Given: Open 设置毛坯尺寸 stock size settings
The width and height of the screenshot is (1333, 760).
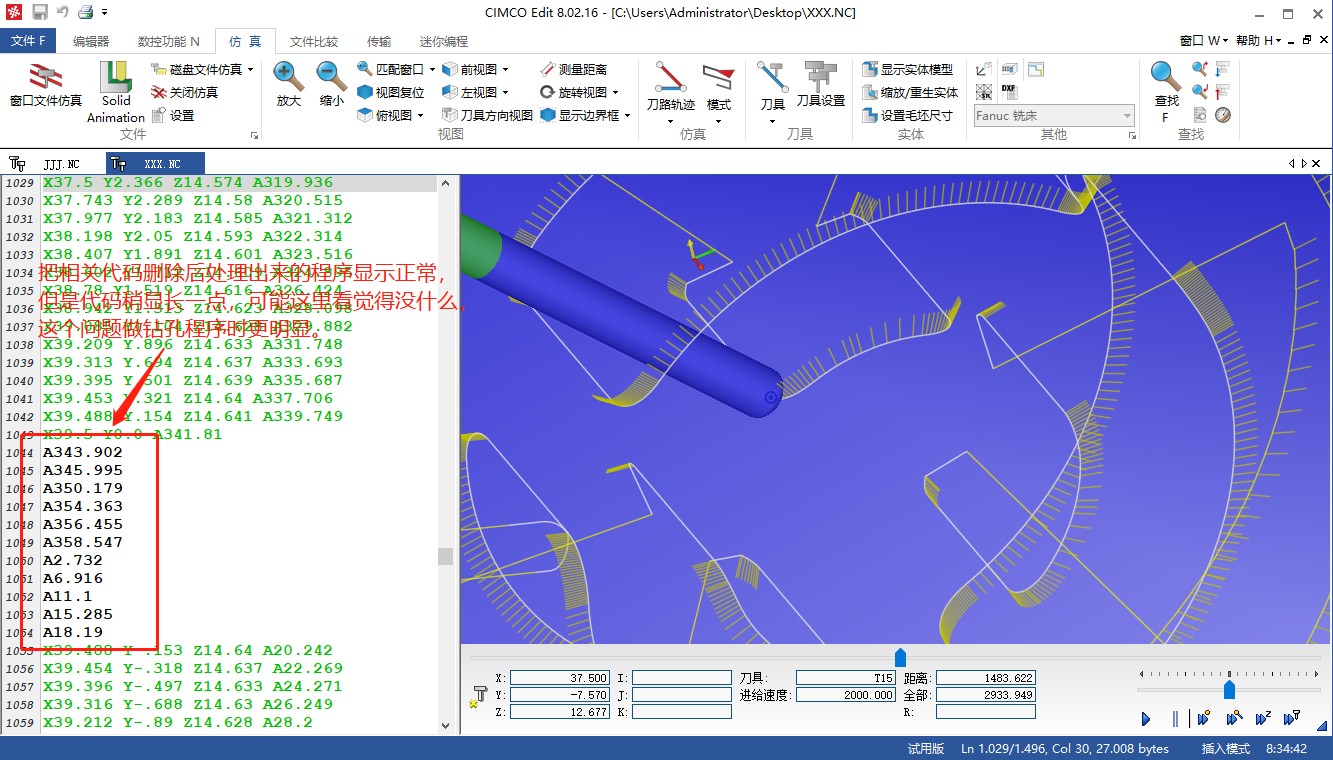Looking at the screenshot, I should tap(908, 115).
